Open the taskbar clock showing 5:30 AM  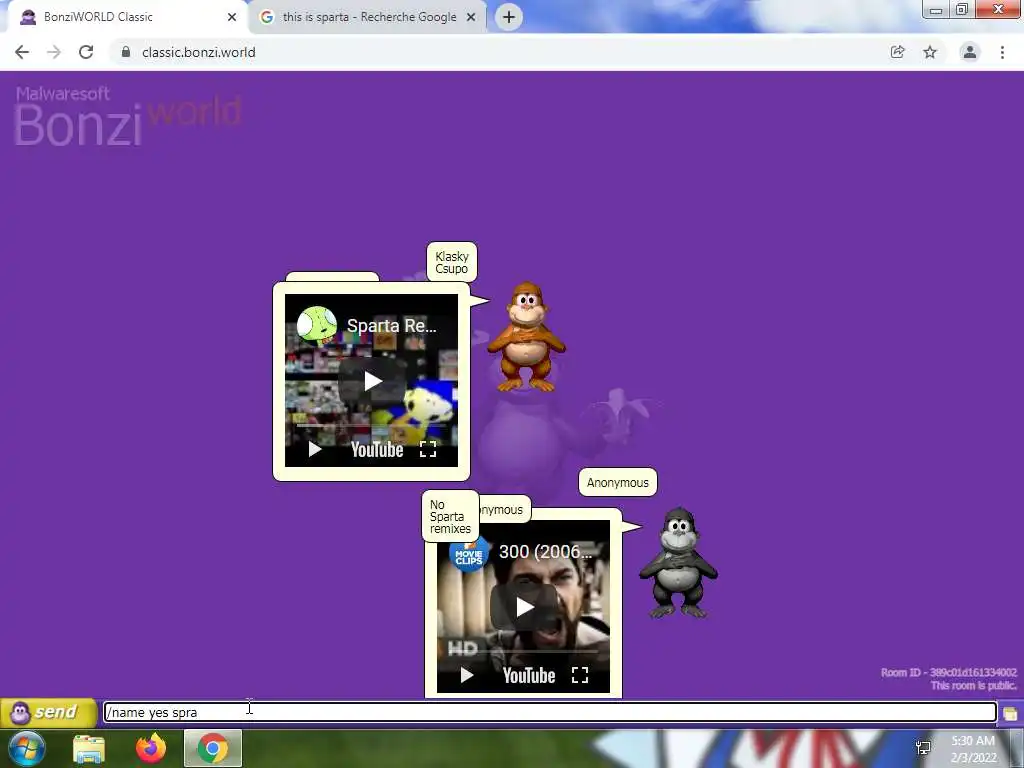coord(973,749)
